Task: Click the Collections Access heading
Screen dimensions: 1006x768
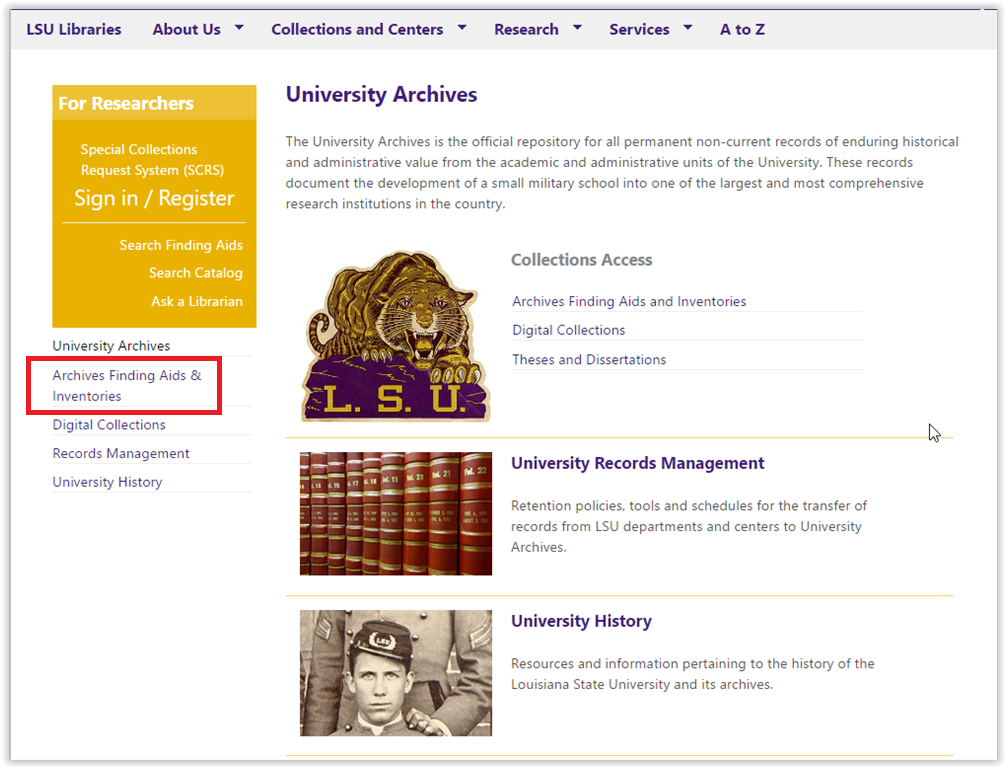Action: point(581,260)
